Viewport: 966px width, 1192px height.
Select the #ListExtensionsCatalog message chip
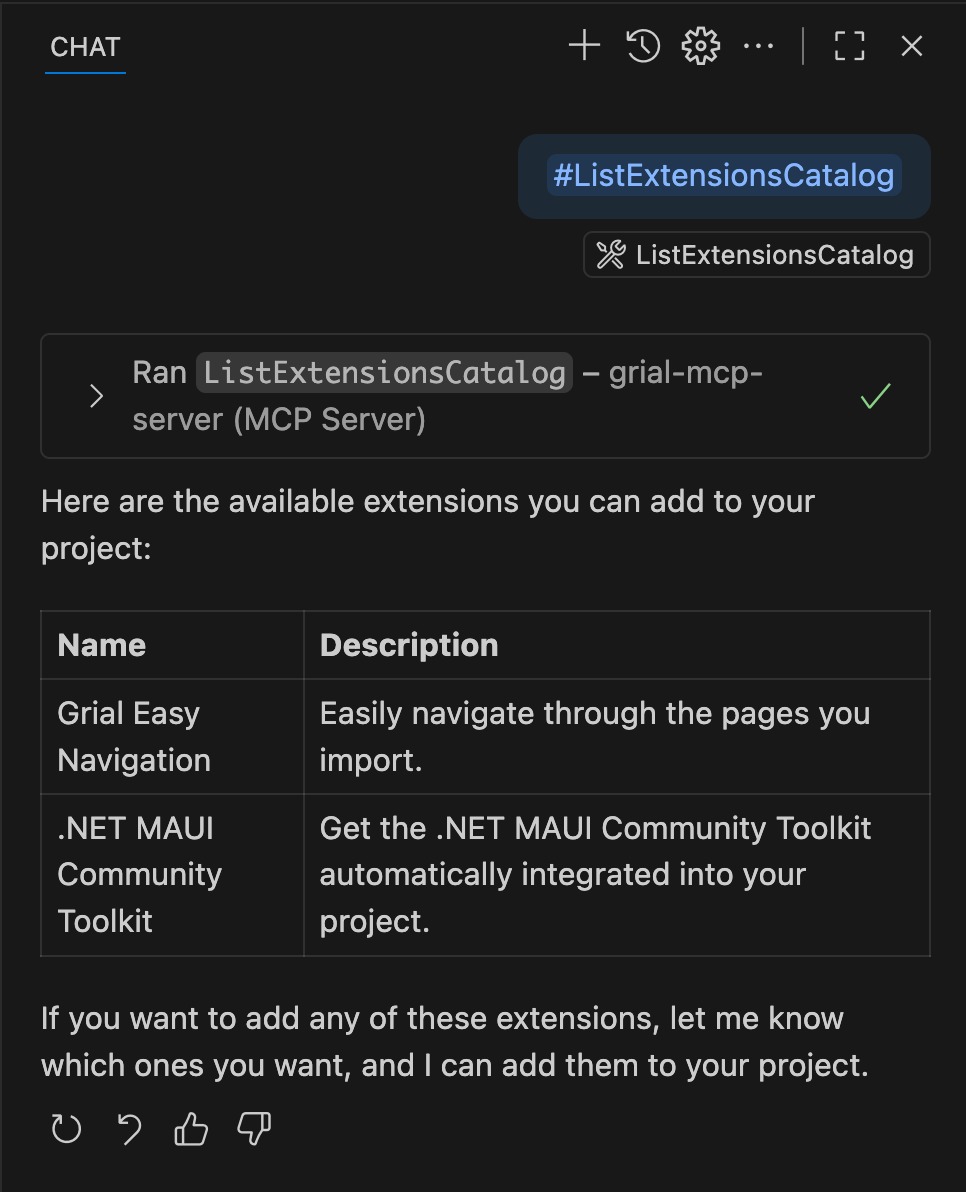[x=722, y=175]
